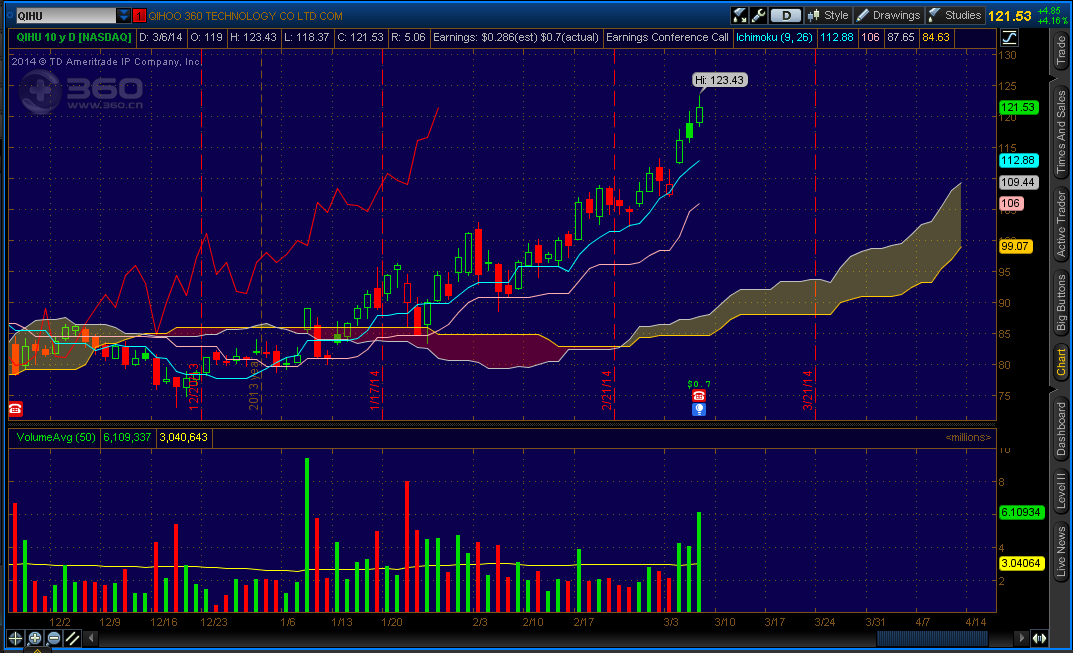Open the quick study/share flask icon
This screenshot has height=653, width=1073.
tap(740, 15)
